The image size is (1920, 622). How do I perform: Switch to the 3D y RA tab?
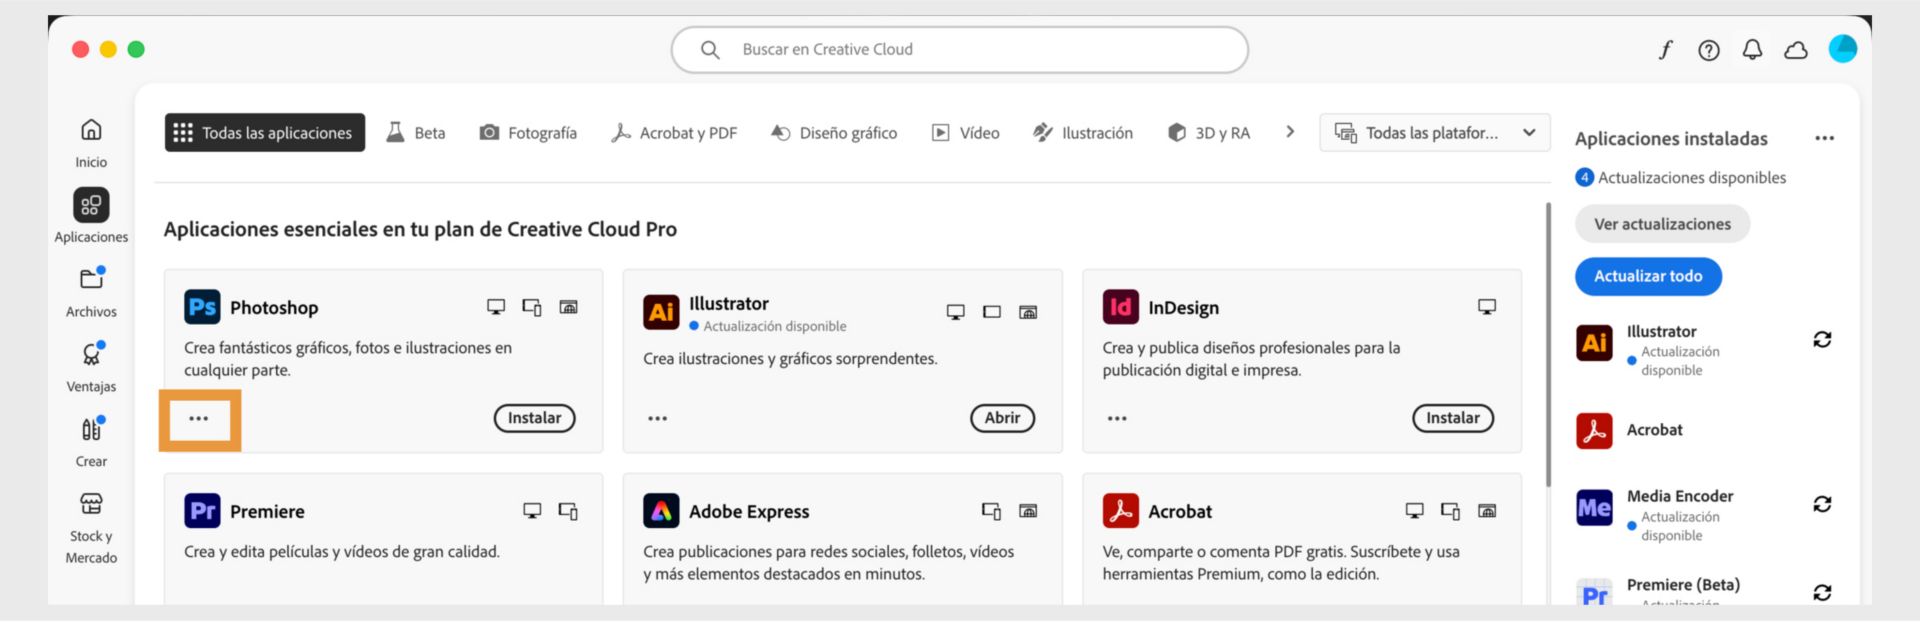tap(1209, 132)
